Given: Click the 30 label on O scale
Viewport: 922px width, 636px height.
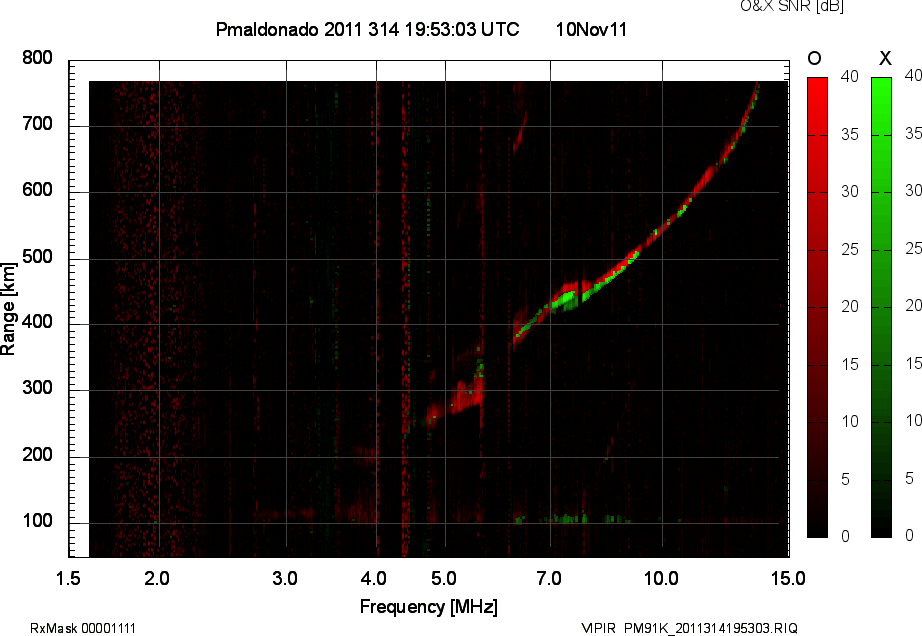Looking at the screenshot, I should (850, 192).
